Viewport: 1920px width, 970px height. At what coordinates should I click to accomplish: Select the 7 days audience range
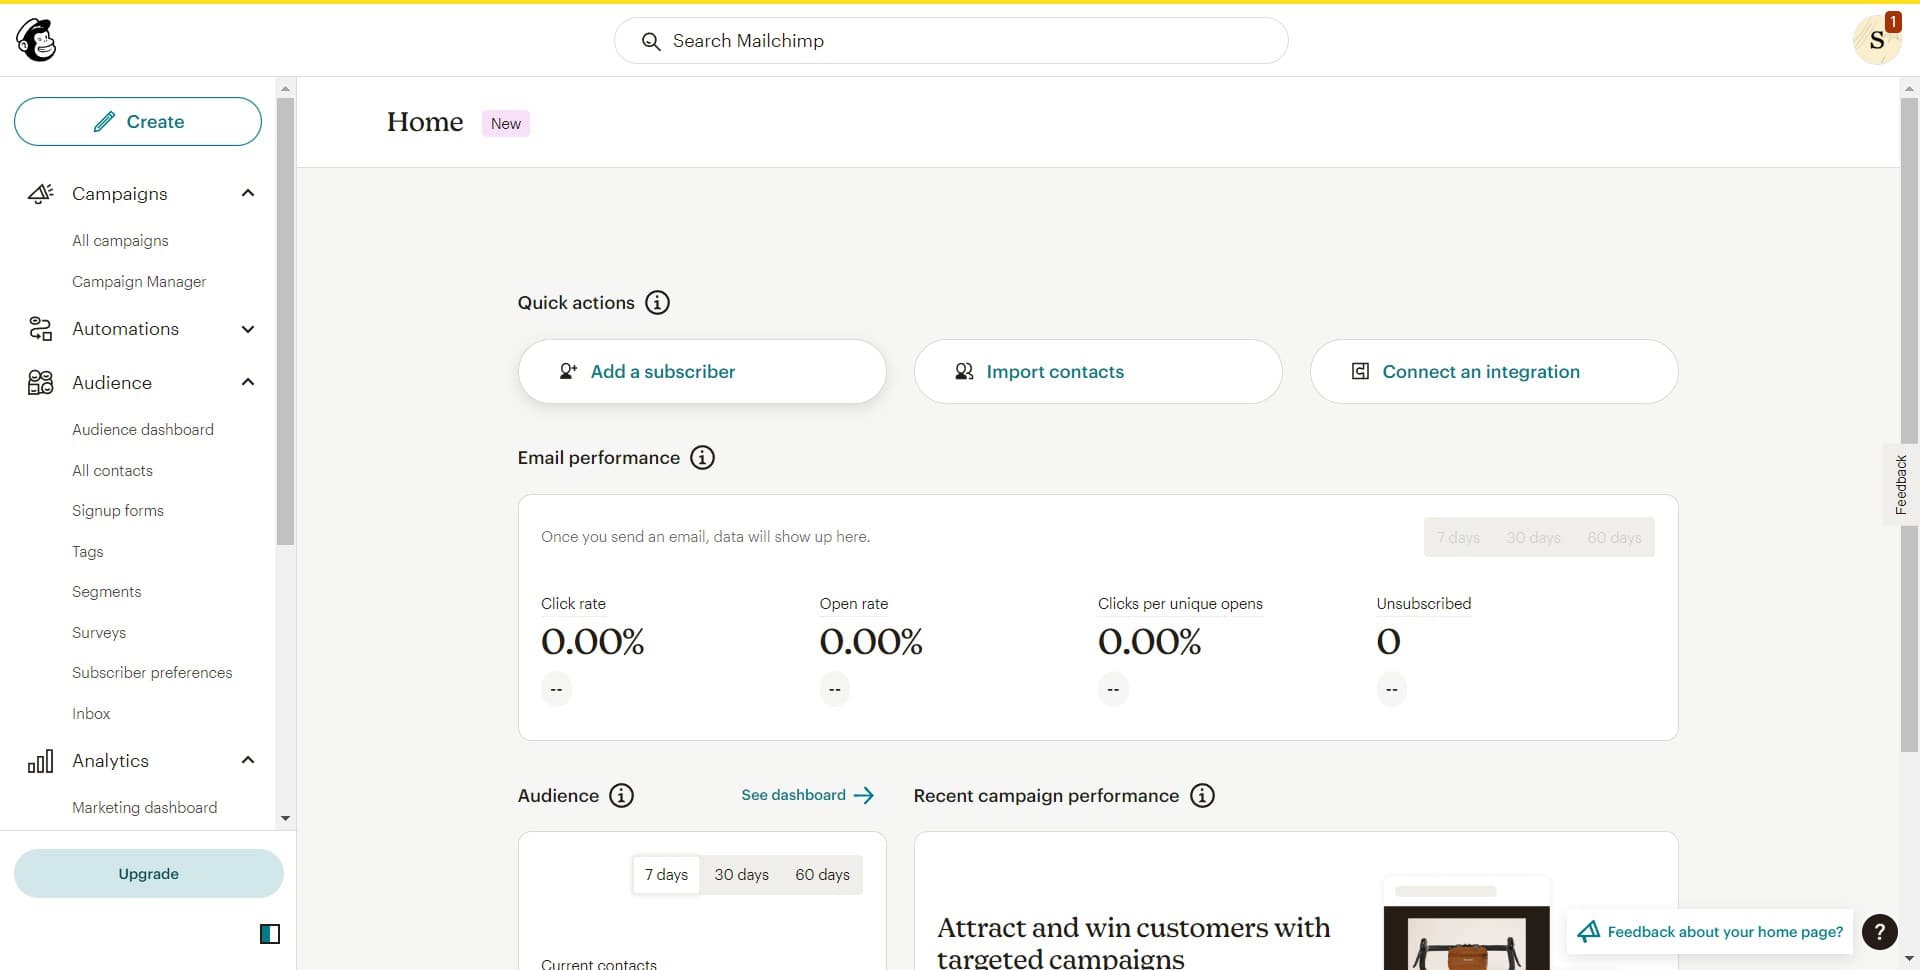(666, 875)
